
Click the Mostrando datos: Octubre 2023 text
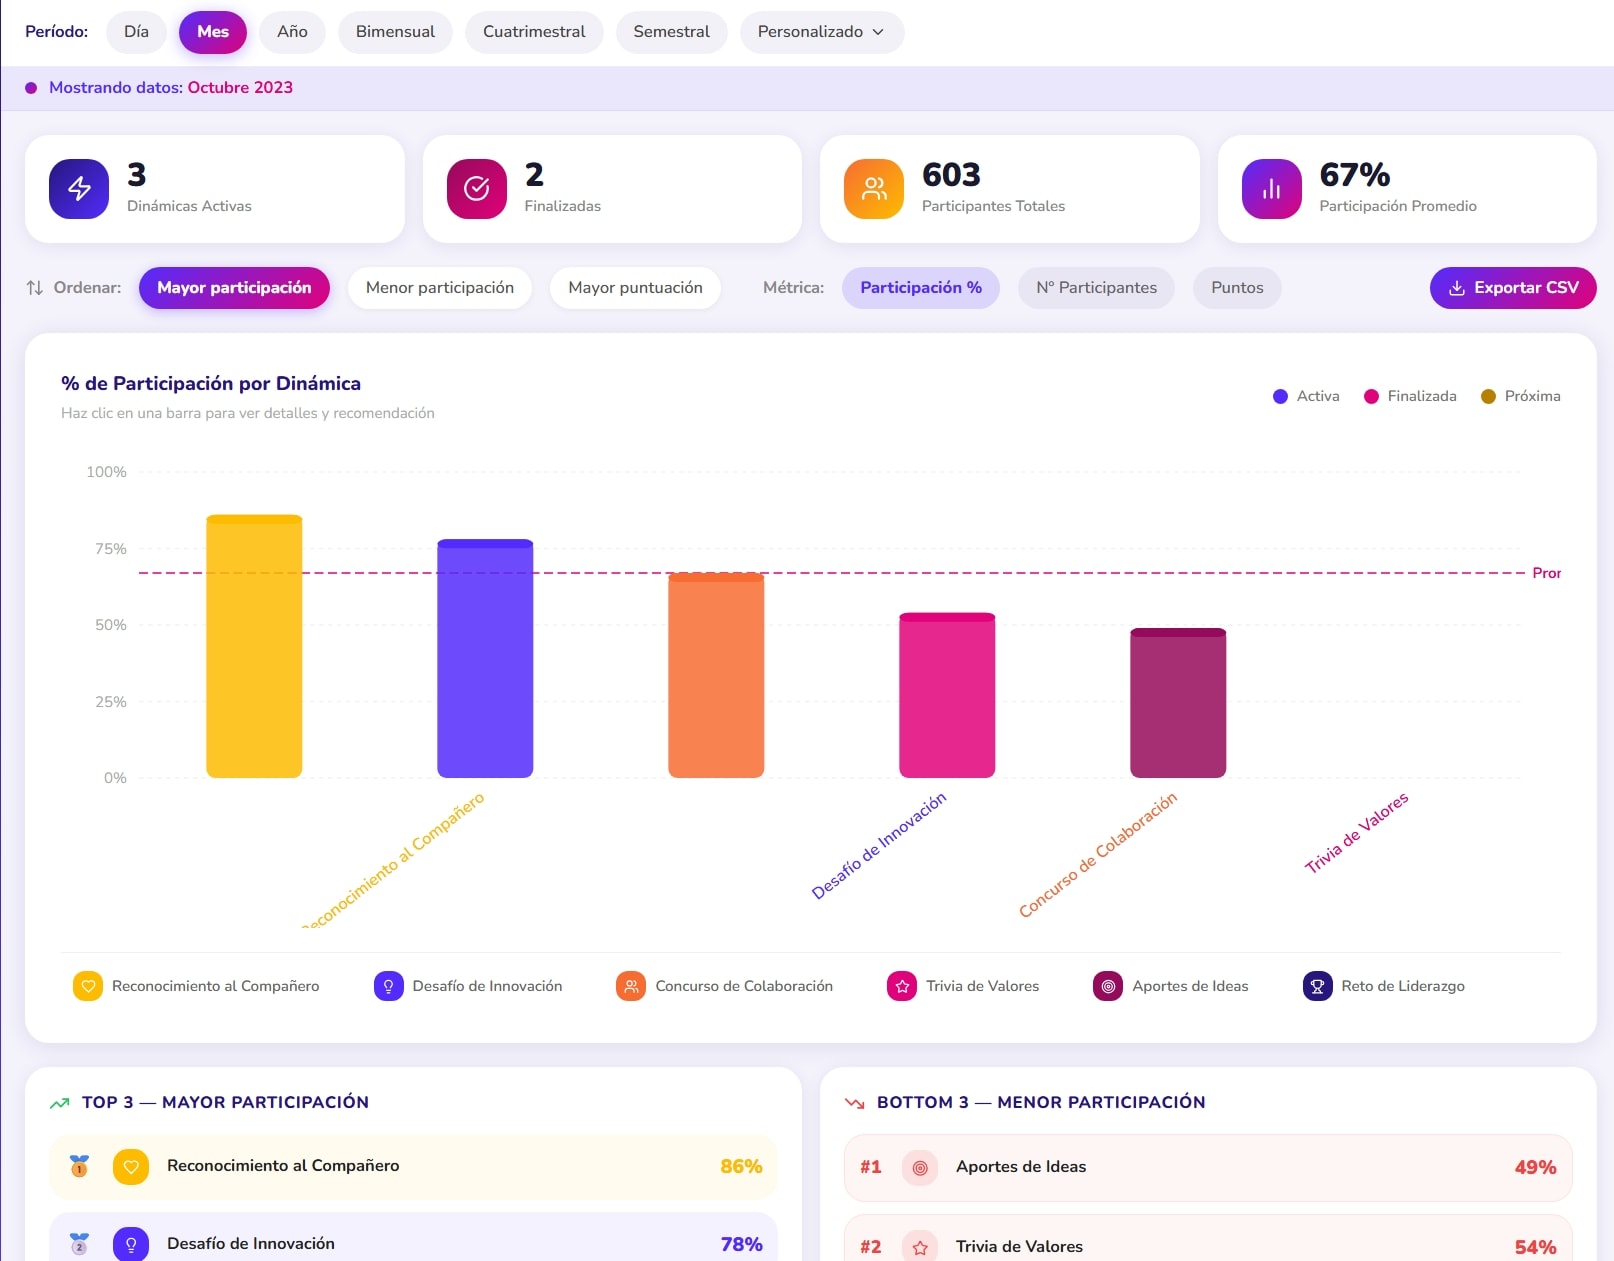coord(171,88)
